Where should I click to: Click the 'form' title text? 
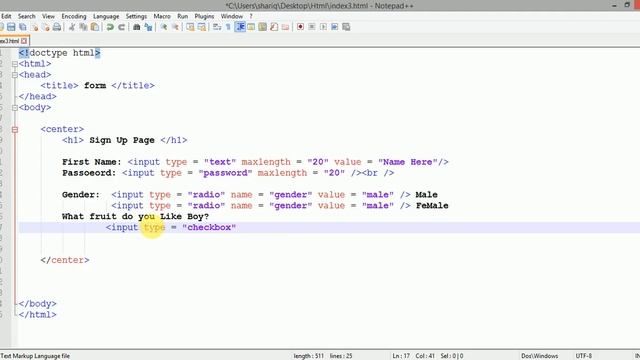95,86
